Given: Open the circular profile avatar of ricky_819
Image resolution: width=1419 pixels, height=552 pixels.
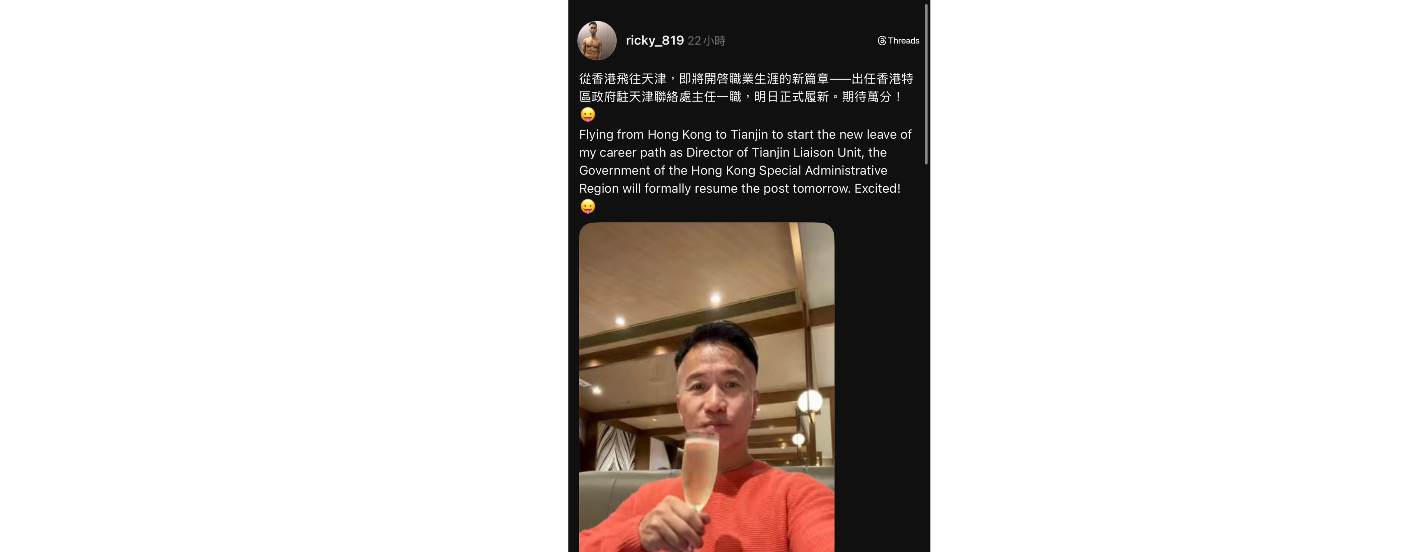Looking at the screenshot, I should [597, 41].
